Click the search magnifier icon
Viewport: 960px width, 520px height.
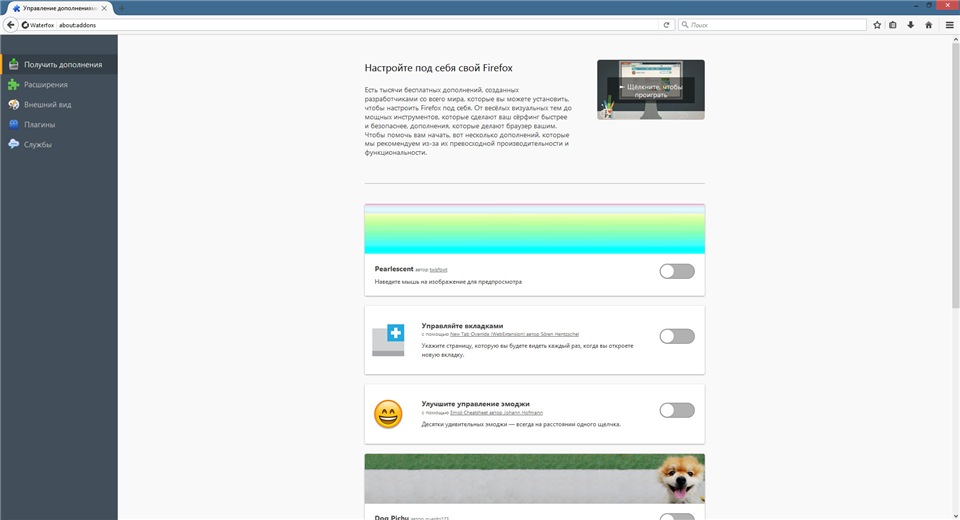(685, 25)
